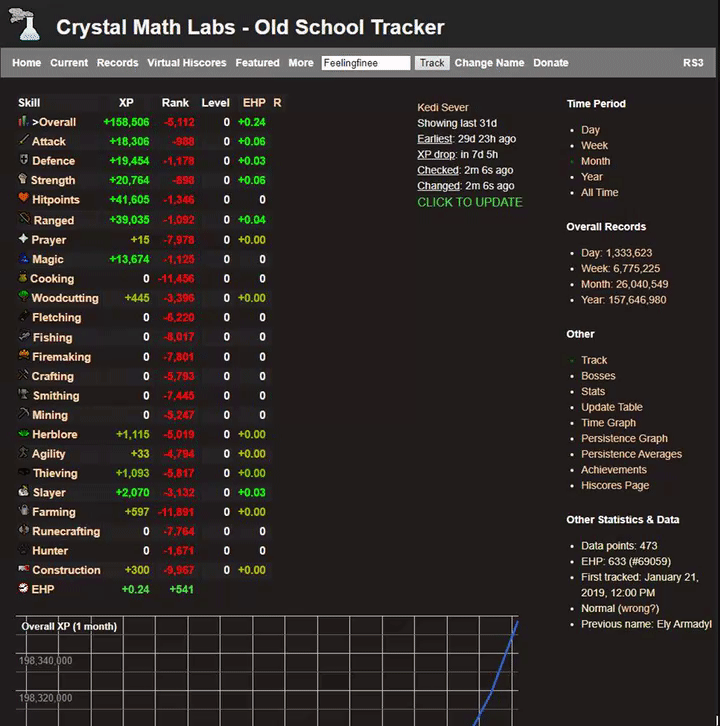Click the Hitpoints heart icon
720x726 pixels.
point(24,198)
